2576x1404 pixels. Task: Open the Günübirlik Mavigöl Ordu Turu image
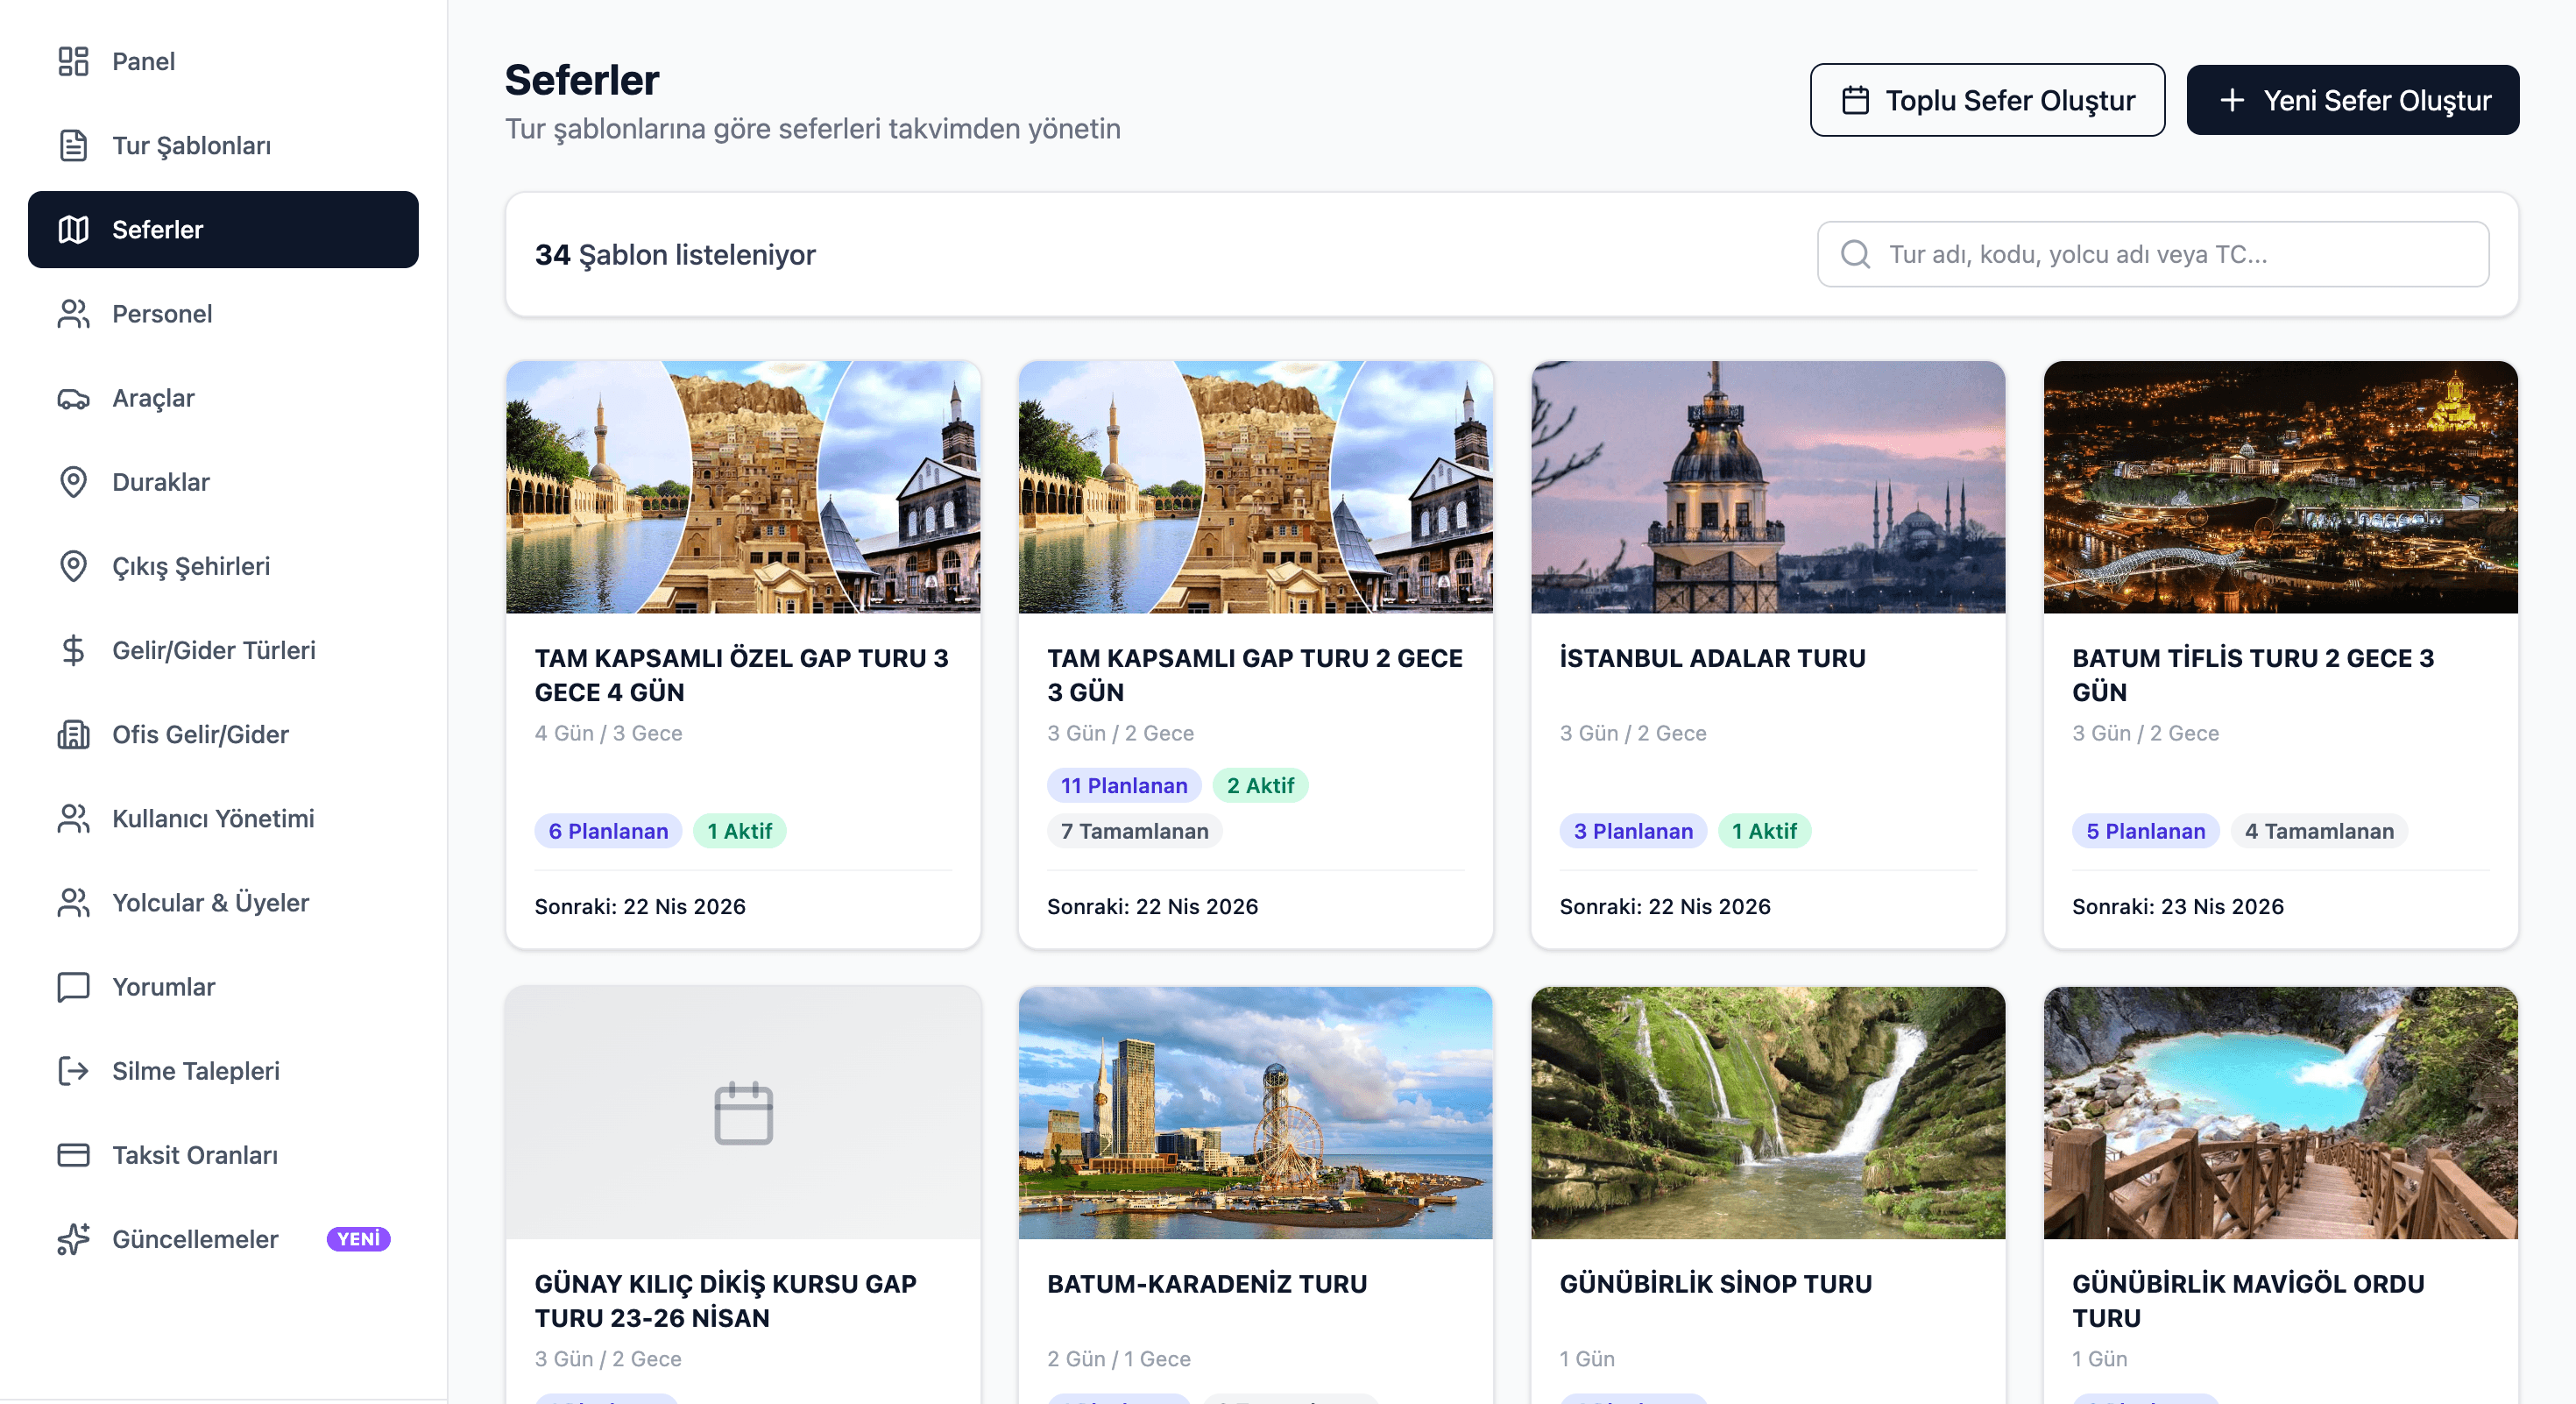[2280, 1113]
